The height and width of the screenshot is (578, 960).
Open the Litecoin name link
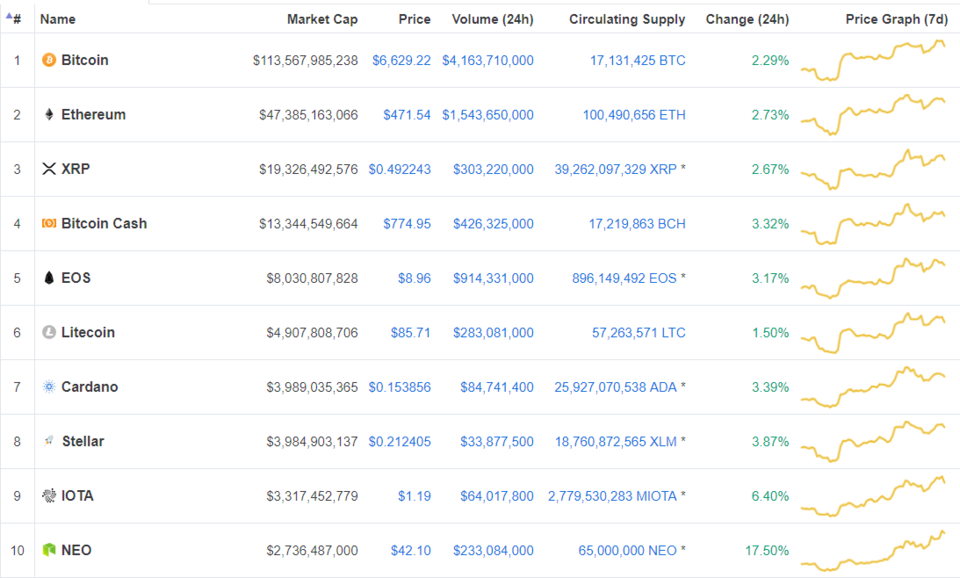point(88,332)
